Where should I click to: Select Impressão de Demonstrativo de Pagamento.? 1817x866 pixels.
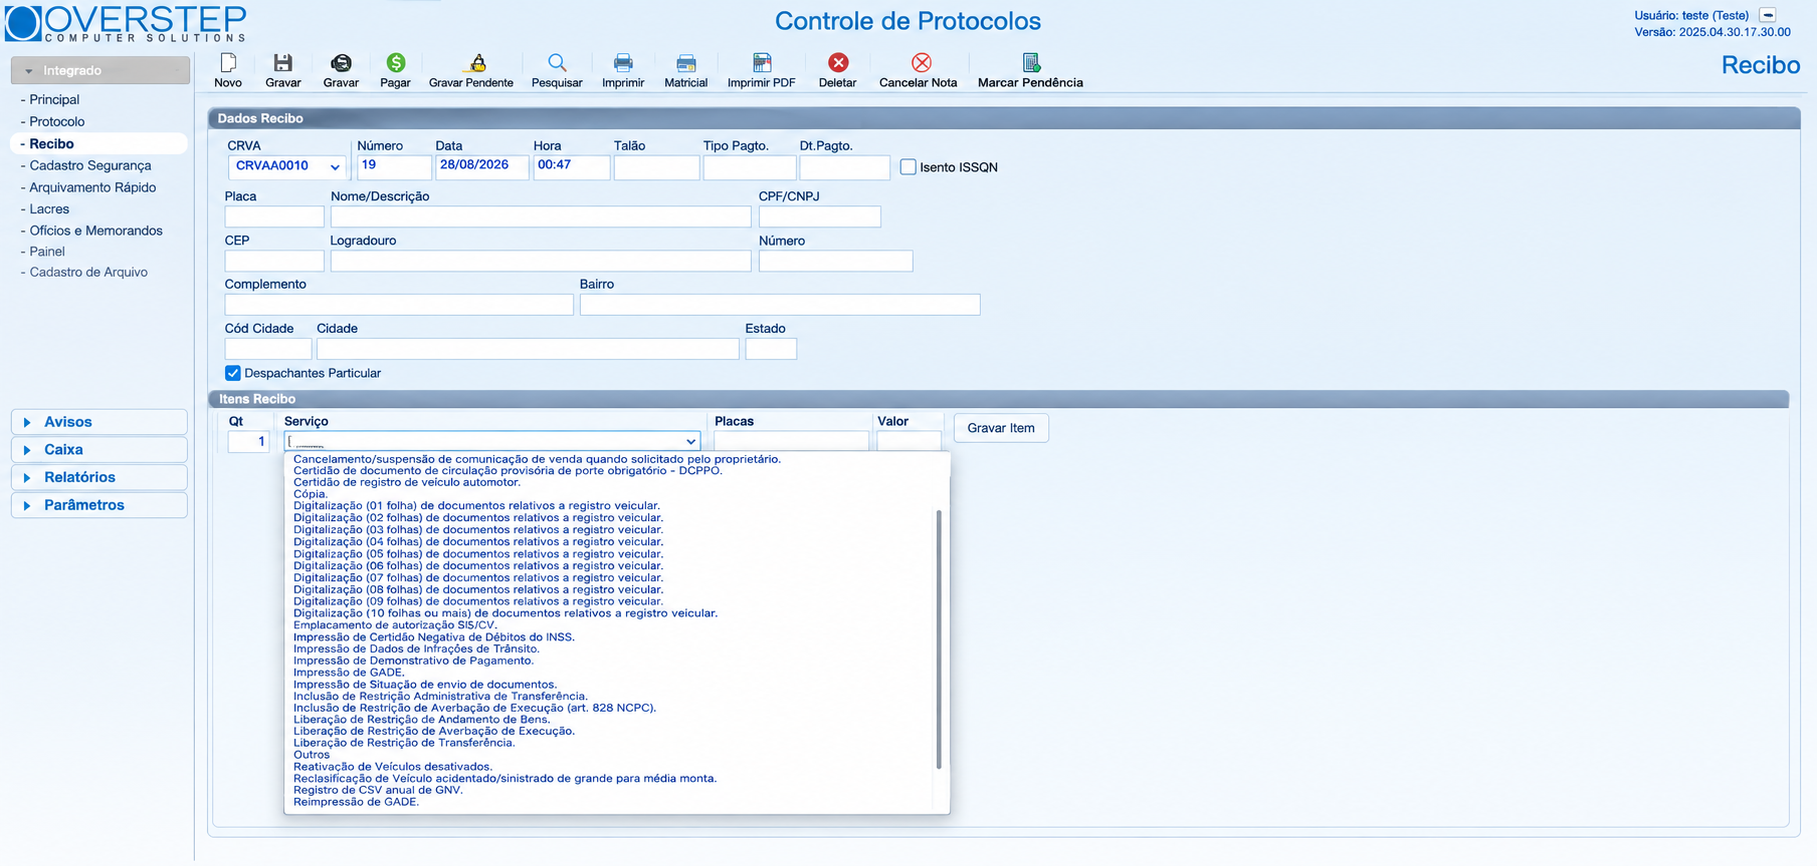[414, 661]
